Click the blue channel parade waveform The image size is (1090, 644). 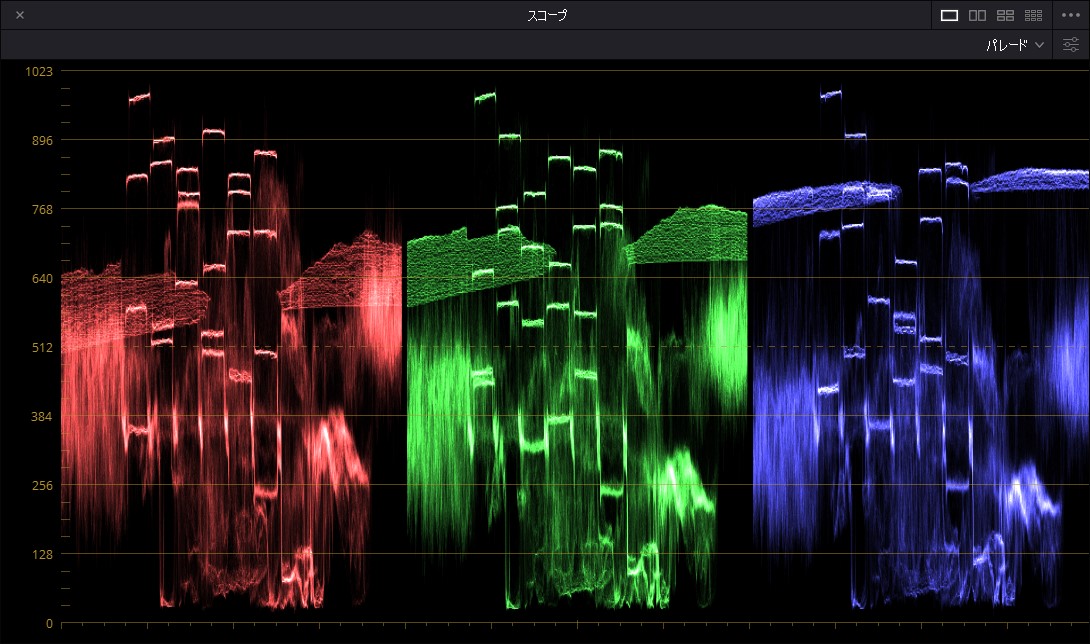click(921, 350)
